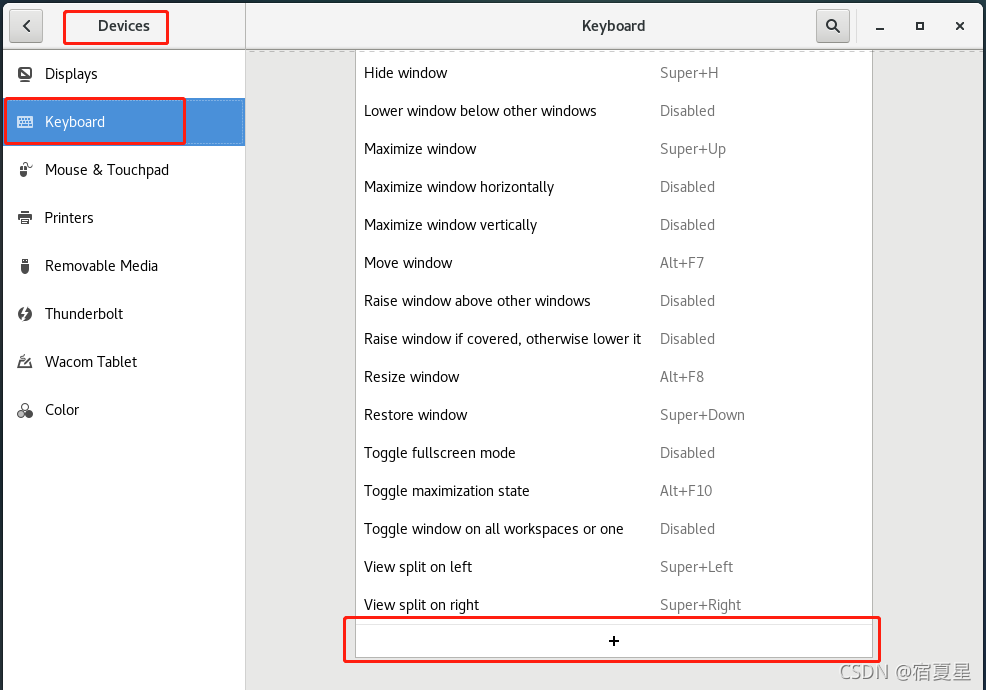Minimize the Keyboard settings window
This screenshot has width=986, height=690.
pyautogui.click(x=880, y=26)
